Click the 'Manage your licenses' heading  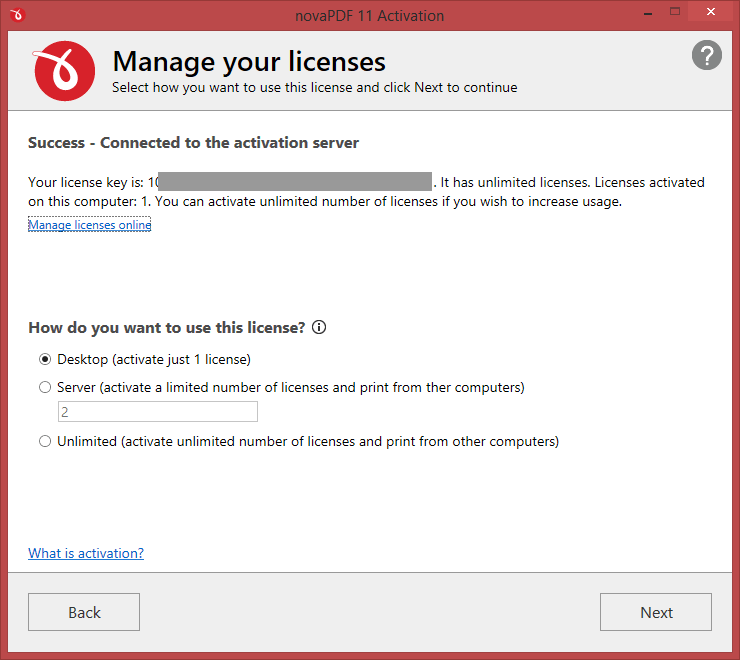(x=249, y=61)
